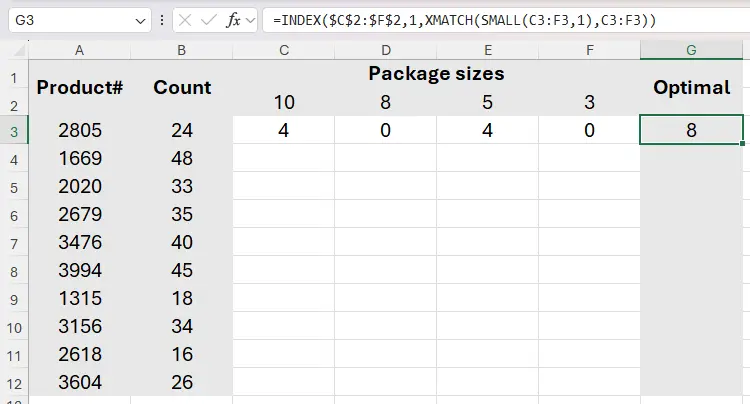Screen dimensions: 750x404
Task: Select the Package sizes merged header cell
Action: [x=436, y=74]
